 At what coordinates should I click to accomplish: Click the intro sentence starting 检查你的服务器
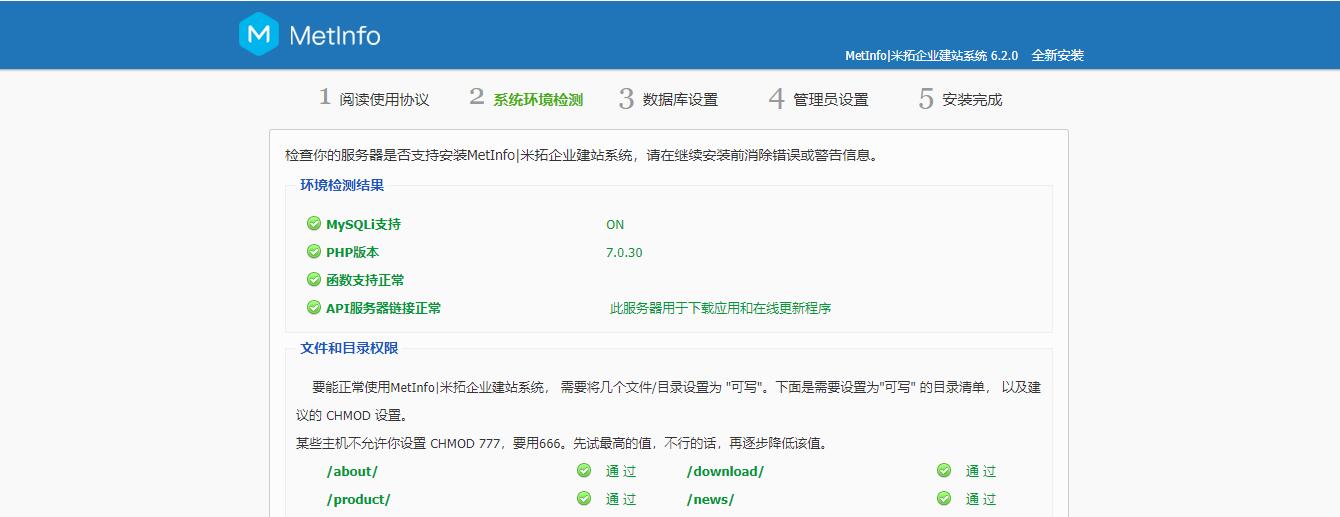click(582, 155)
